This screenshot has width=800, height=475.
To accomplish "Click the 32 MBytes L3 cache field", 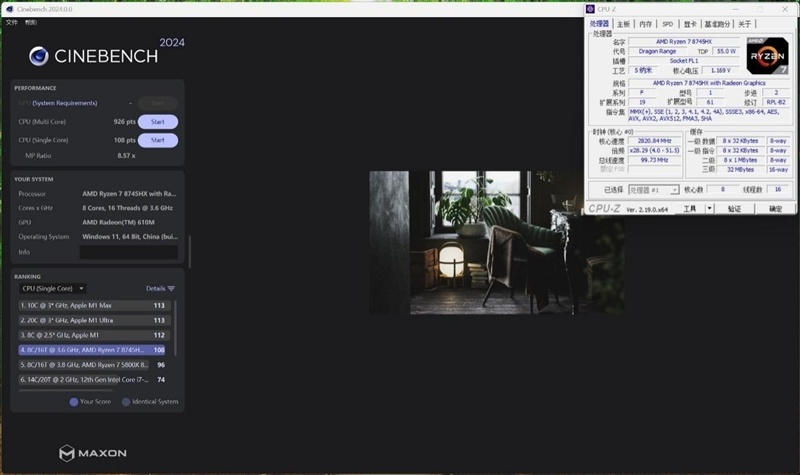I will tap(740, 169).
